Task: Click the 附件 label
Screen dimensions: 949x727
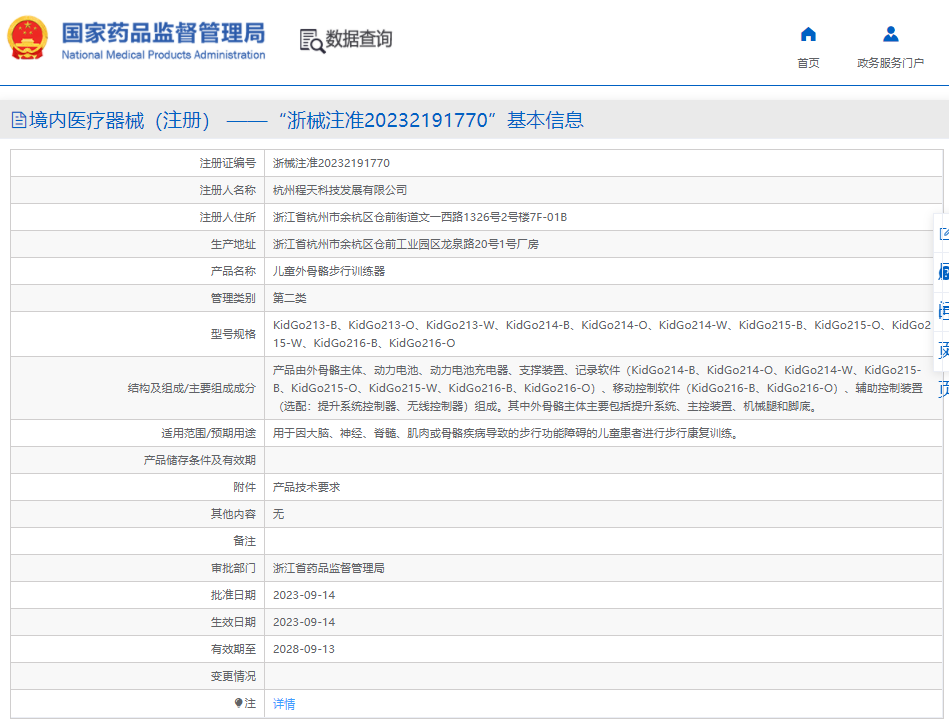Action: point(245,487)
